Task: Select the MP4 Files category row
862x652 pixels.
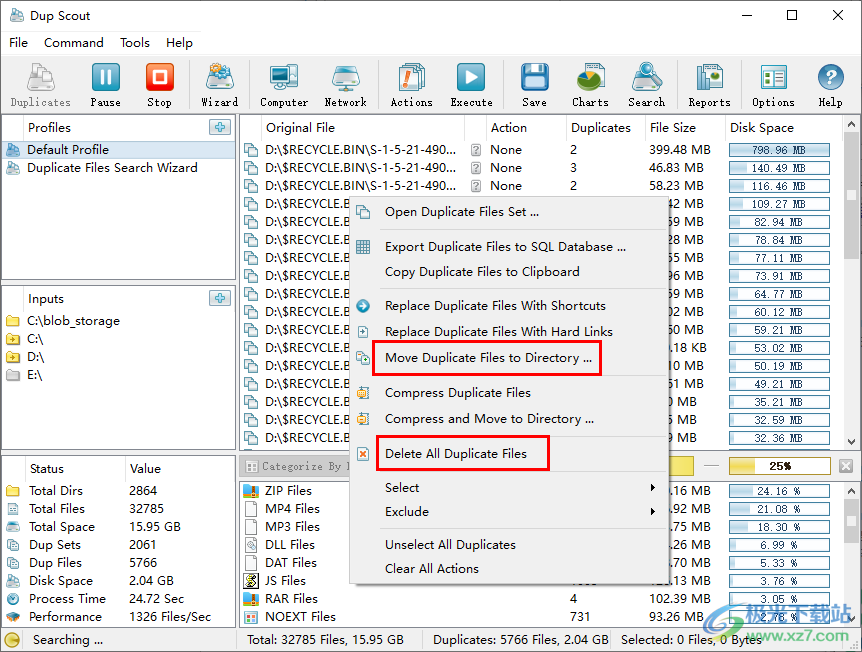Action: pos(297,509)
